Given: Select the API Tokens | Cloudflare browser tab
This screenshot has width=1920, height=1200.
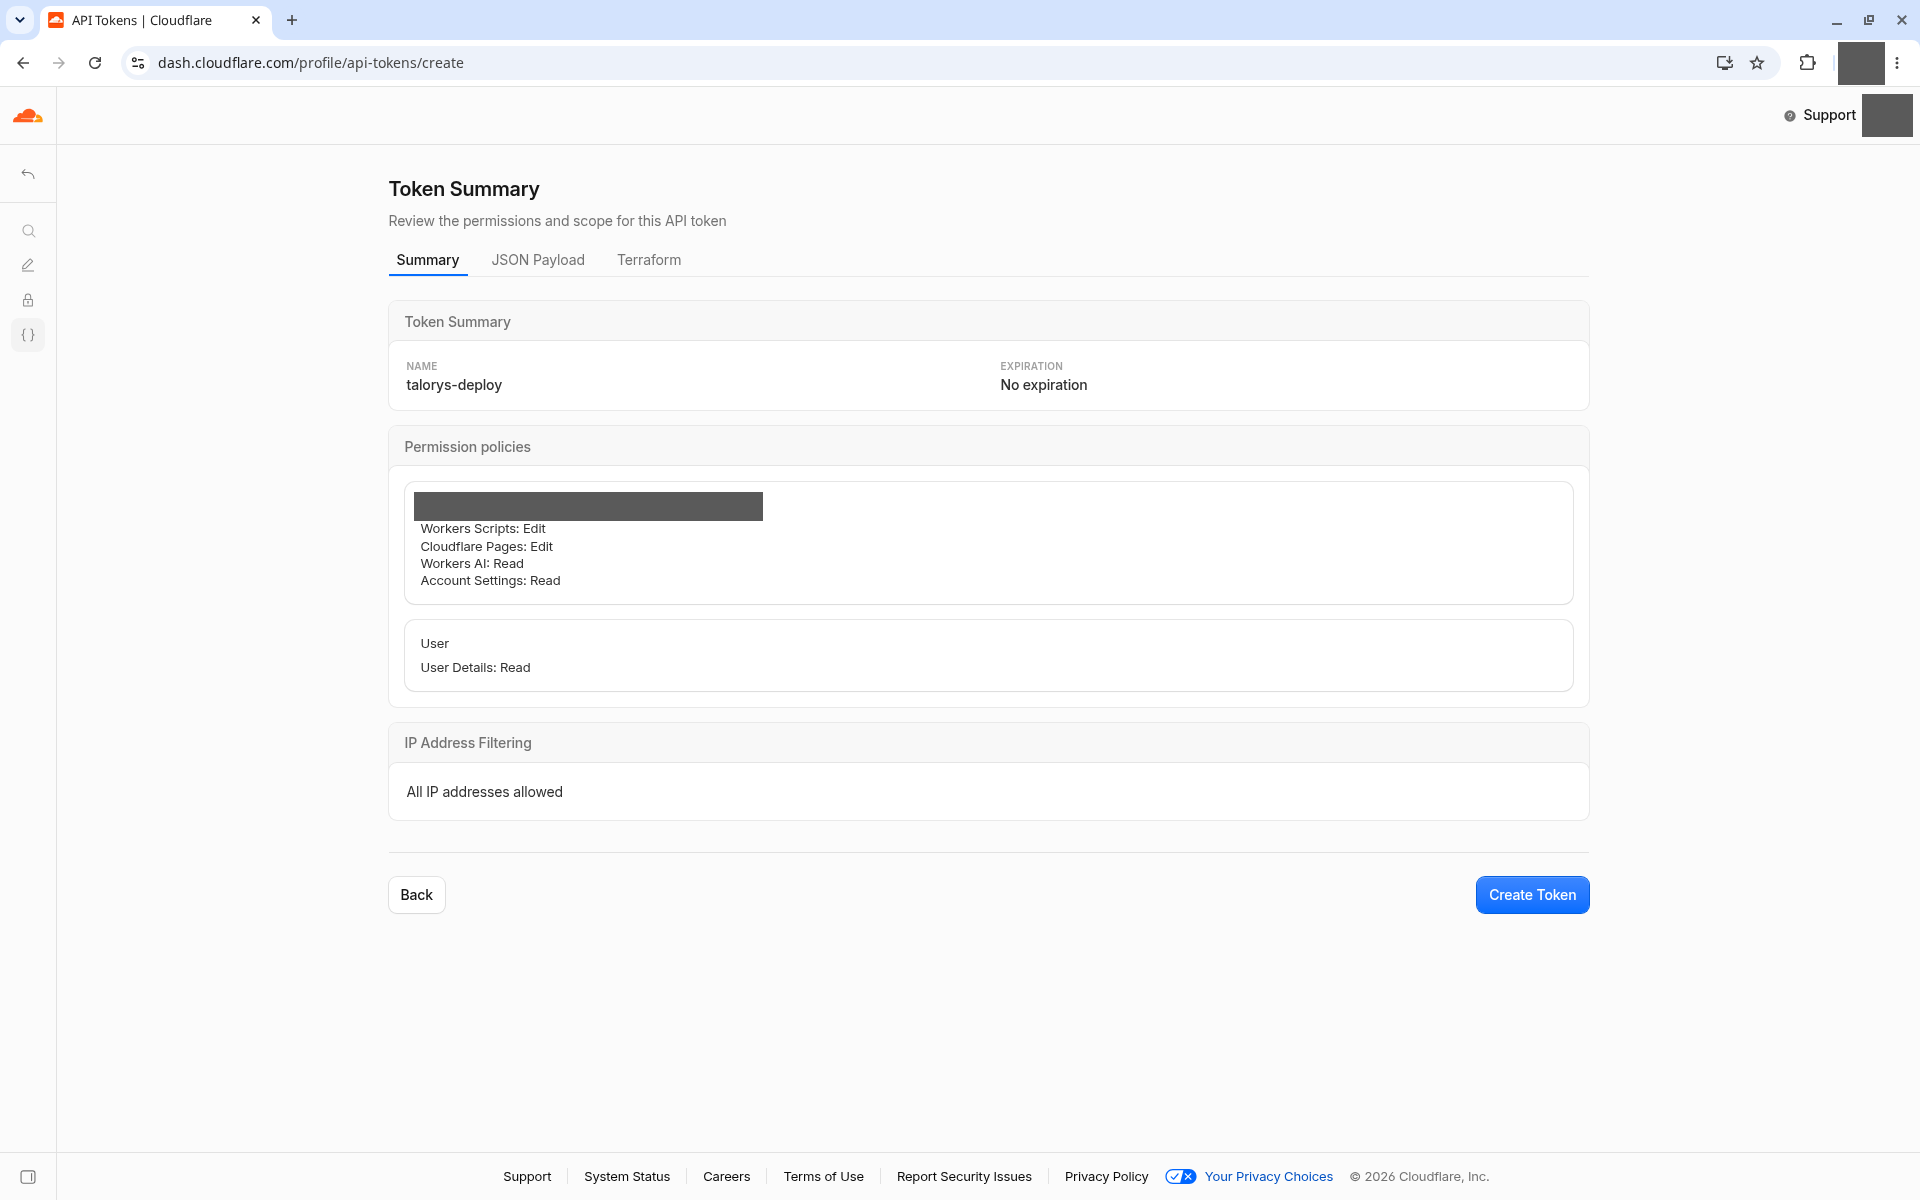Looking at the screenshot, I should (x=155, y=20).
